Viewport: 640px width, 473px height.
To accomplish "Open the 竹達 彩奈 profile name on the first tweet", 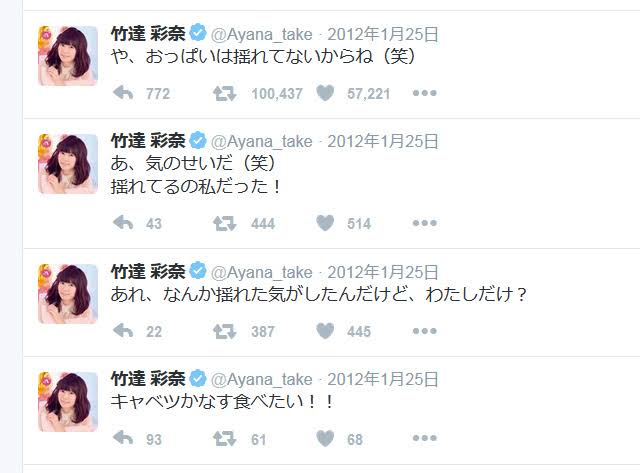I will 148,34.
